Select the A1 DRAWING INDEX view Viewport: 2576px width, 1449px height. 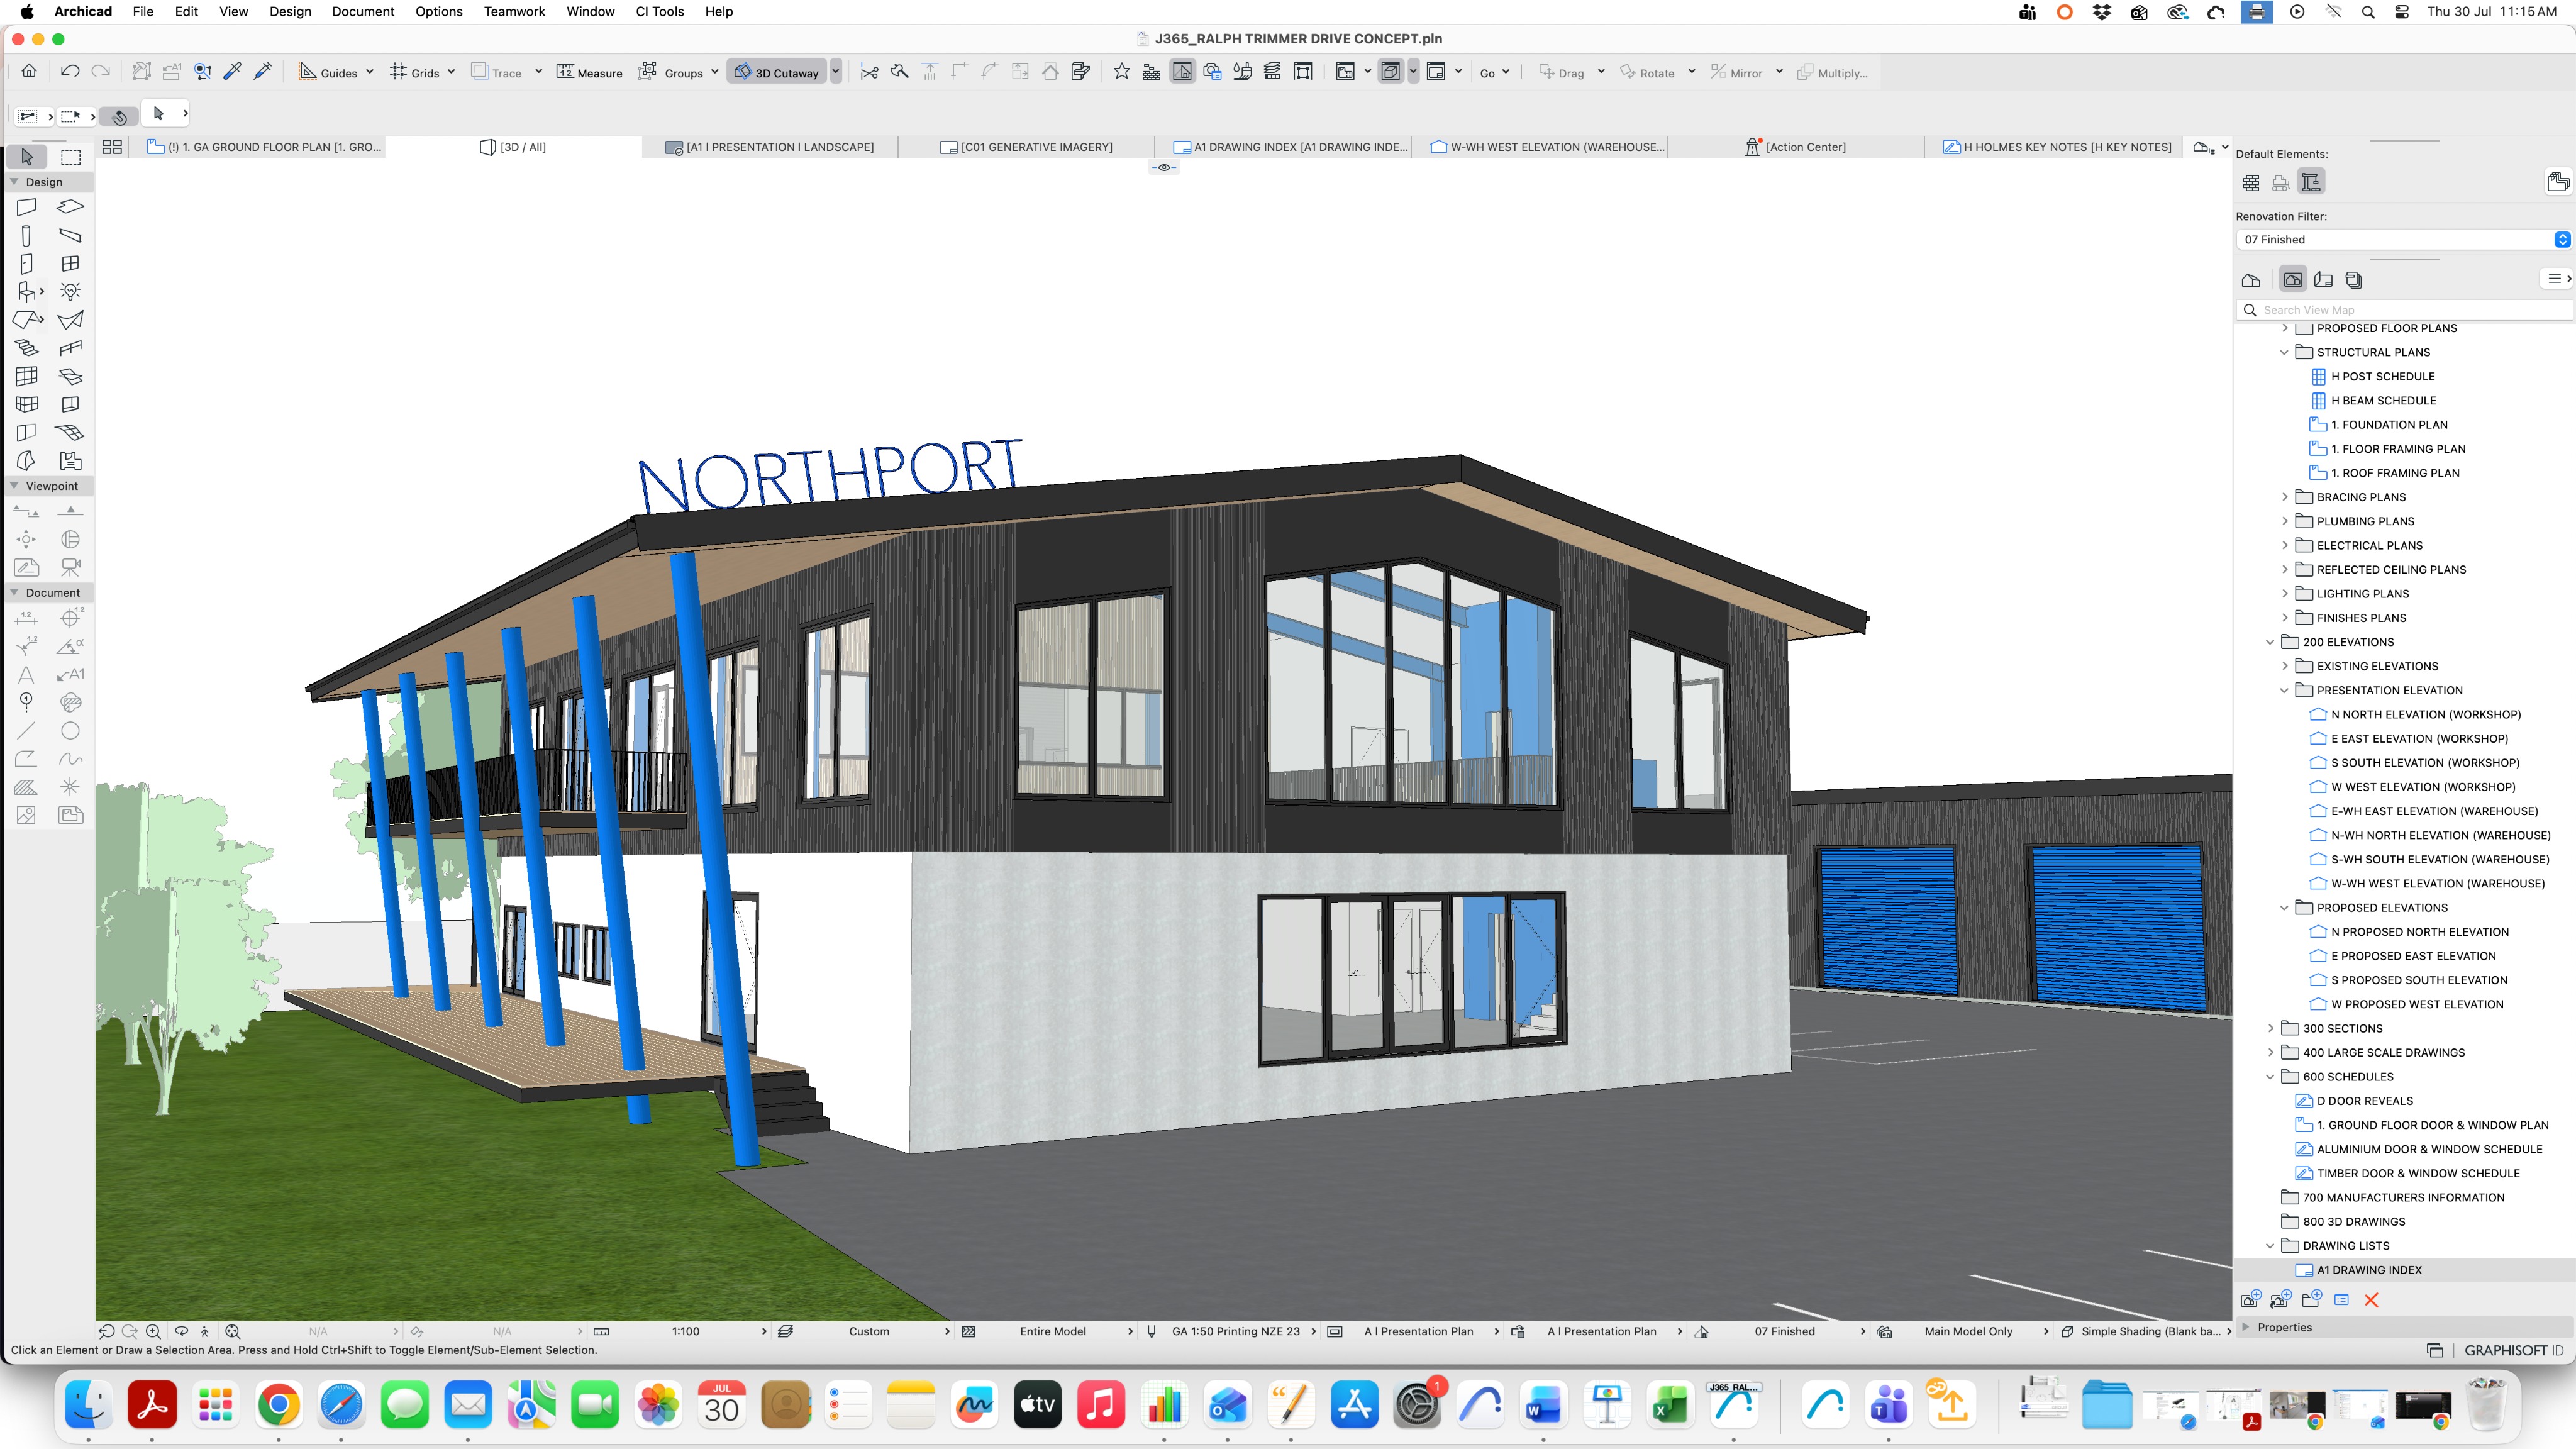pyautogui.click(x=2369, y=1270)
